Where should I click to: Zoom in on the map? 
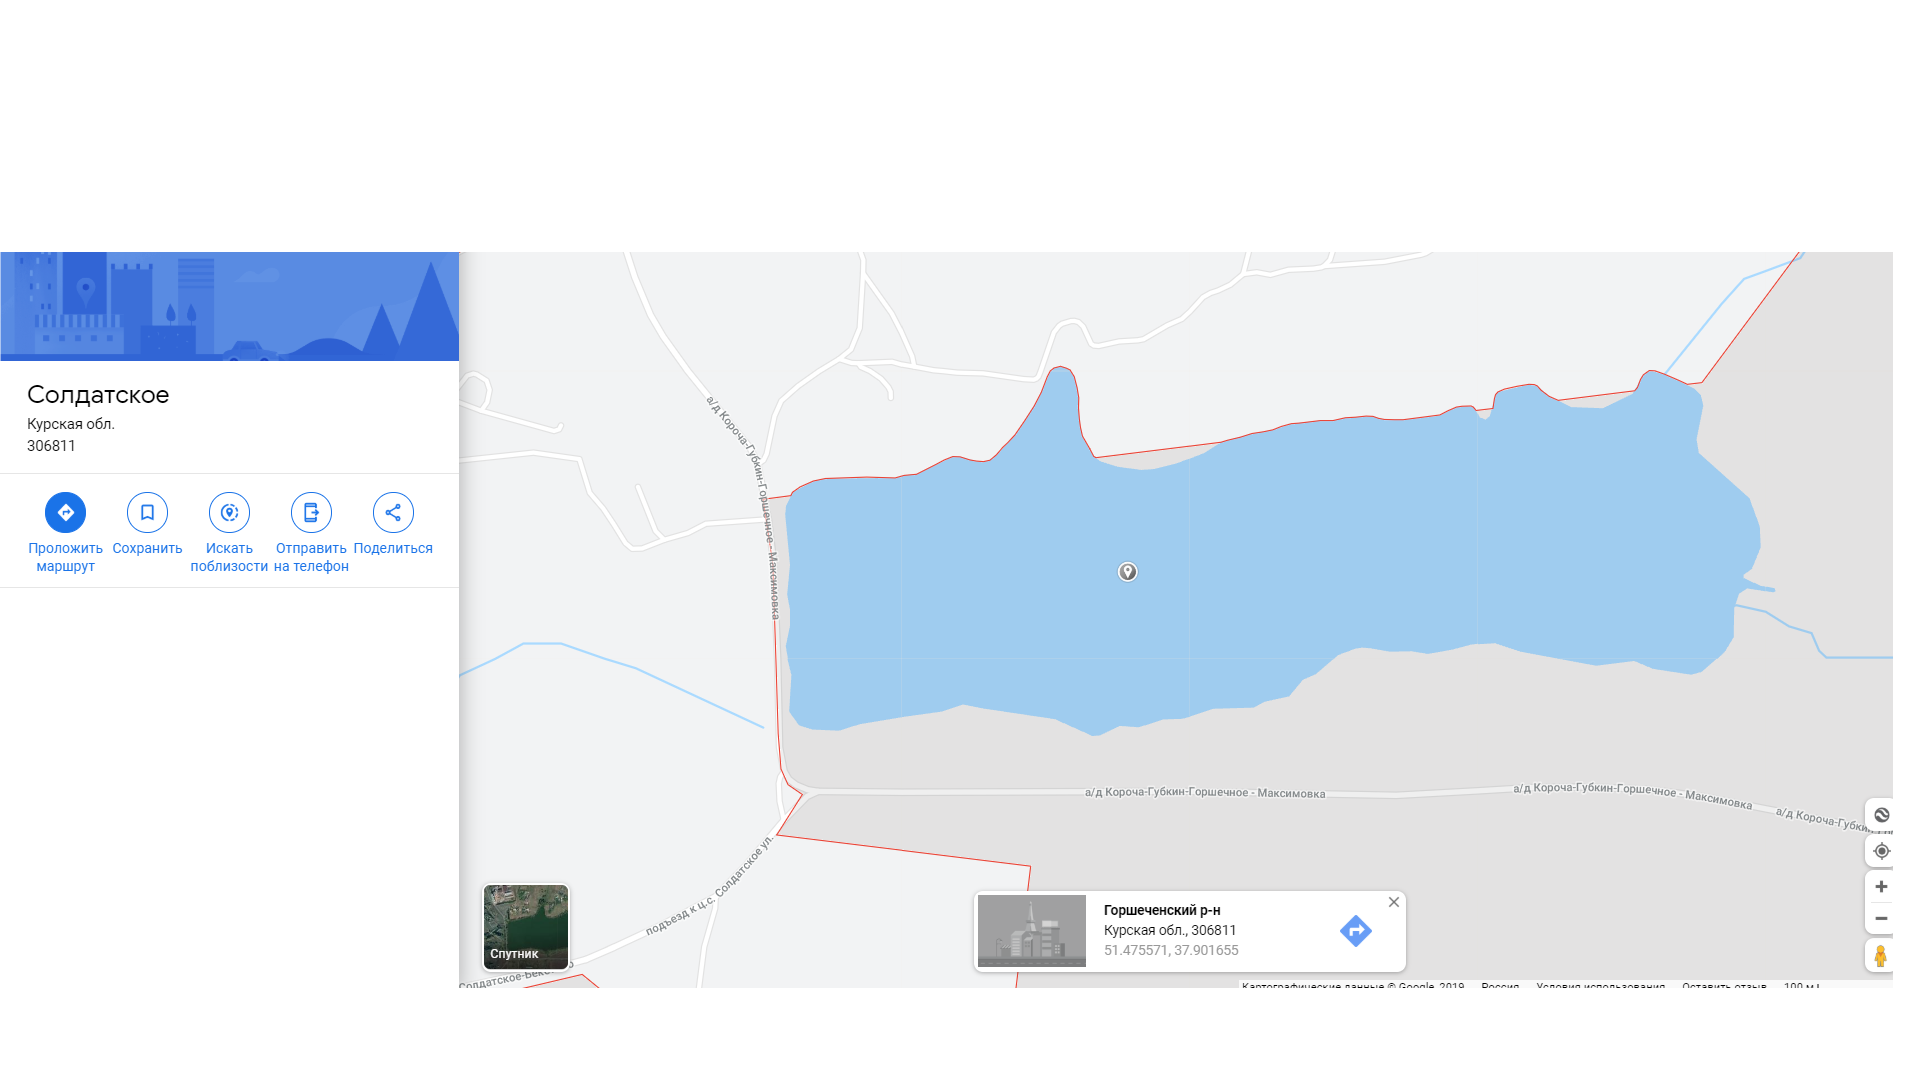pos(1881,887)
